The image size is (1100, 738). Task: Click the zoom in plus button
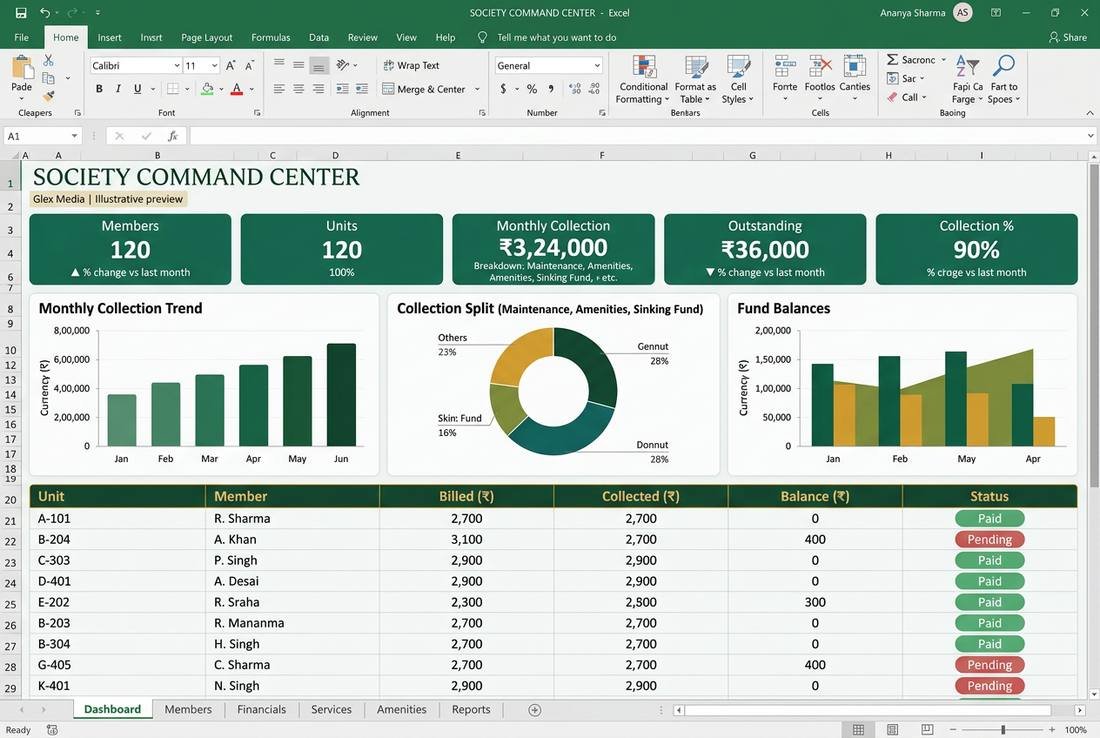click(1052, 730)
